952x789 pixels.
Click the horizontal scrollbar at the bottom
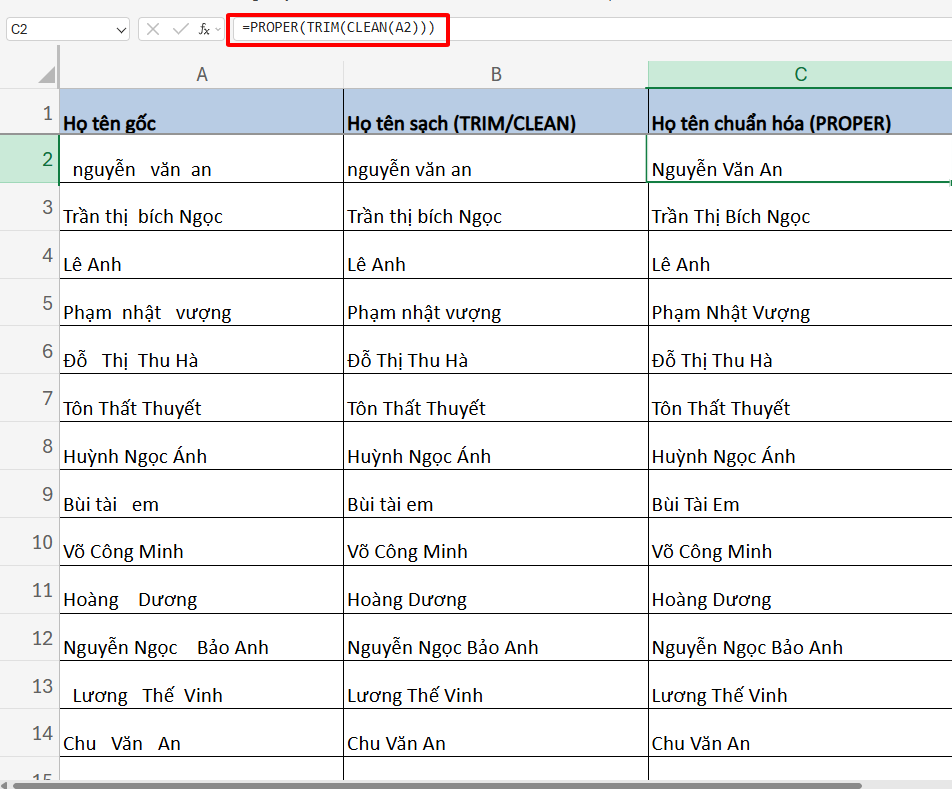(x=437, y=785)
